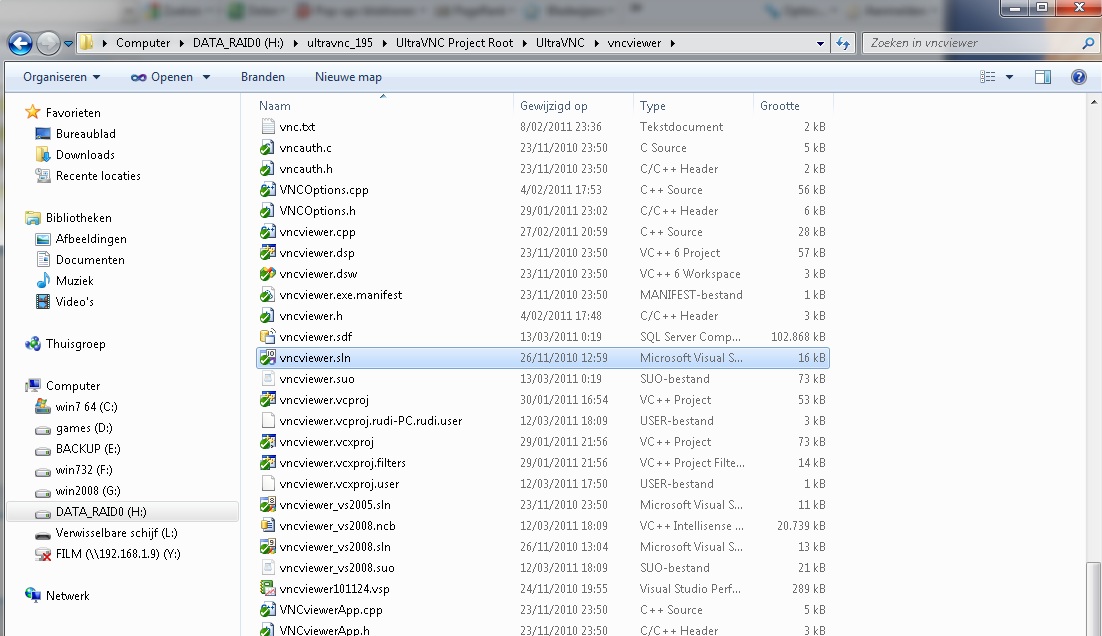Open Downloads in the sidebar

click(85, 155)
